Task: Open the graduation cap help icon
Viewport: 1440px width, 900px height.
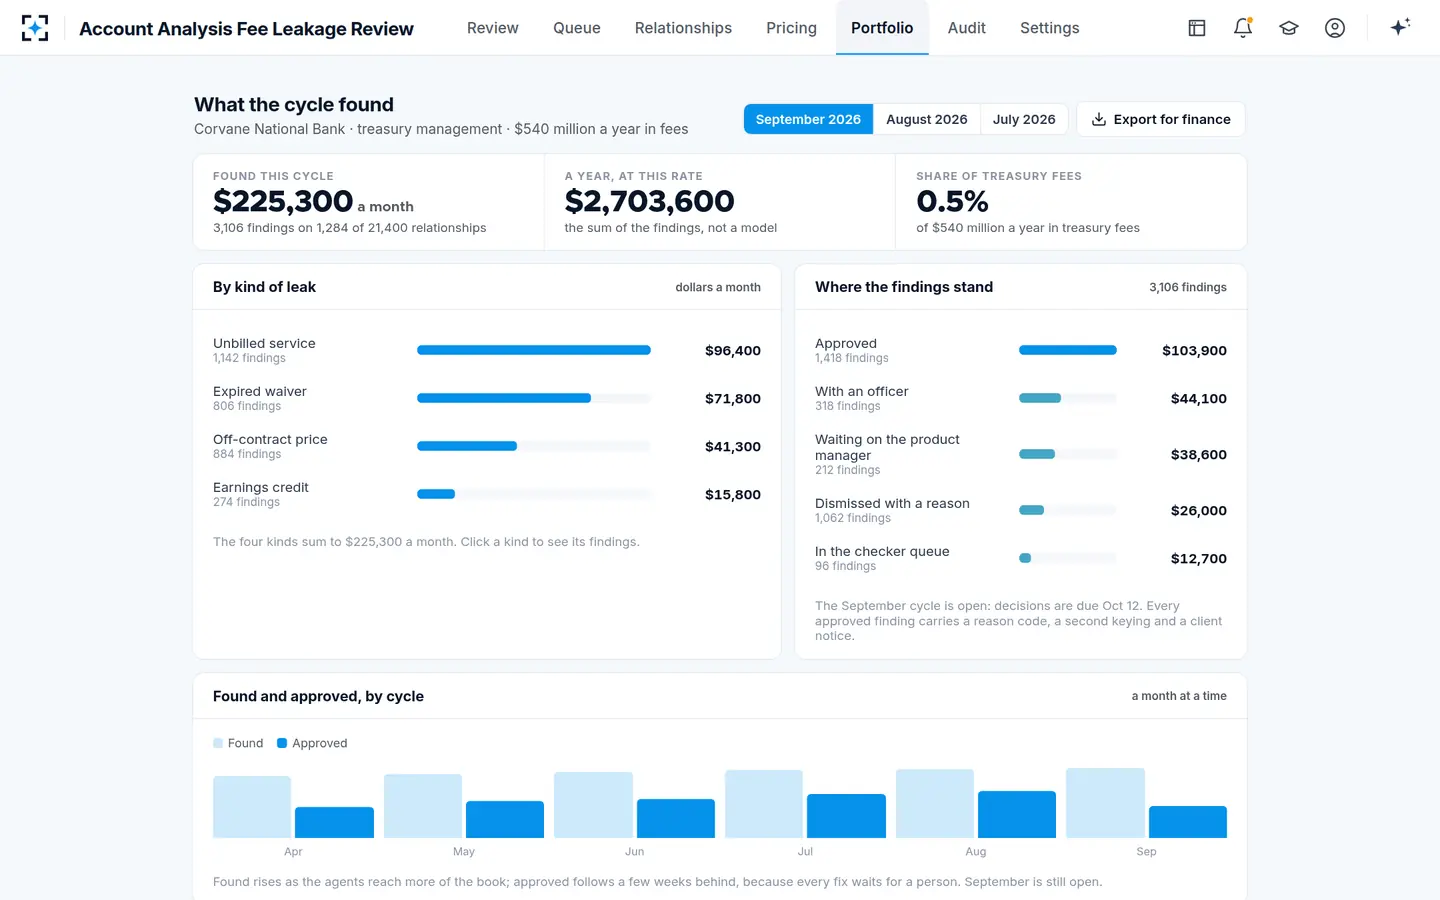Action: tap(1289, 28)
